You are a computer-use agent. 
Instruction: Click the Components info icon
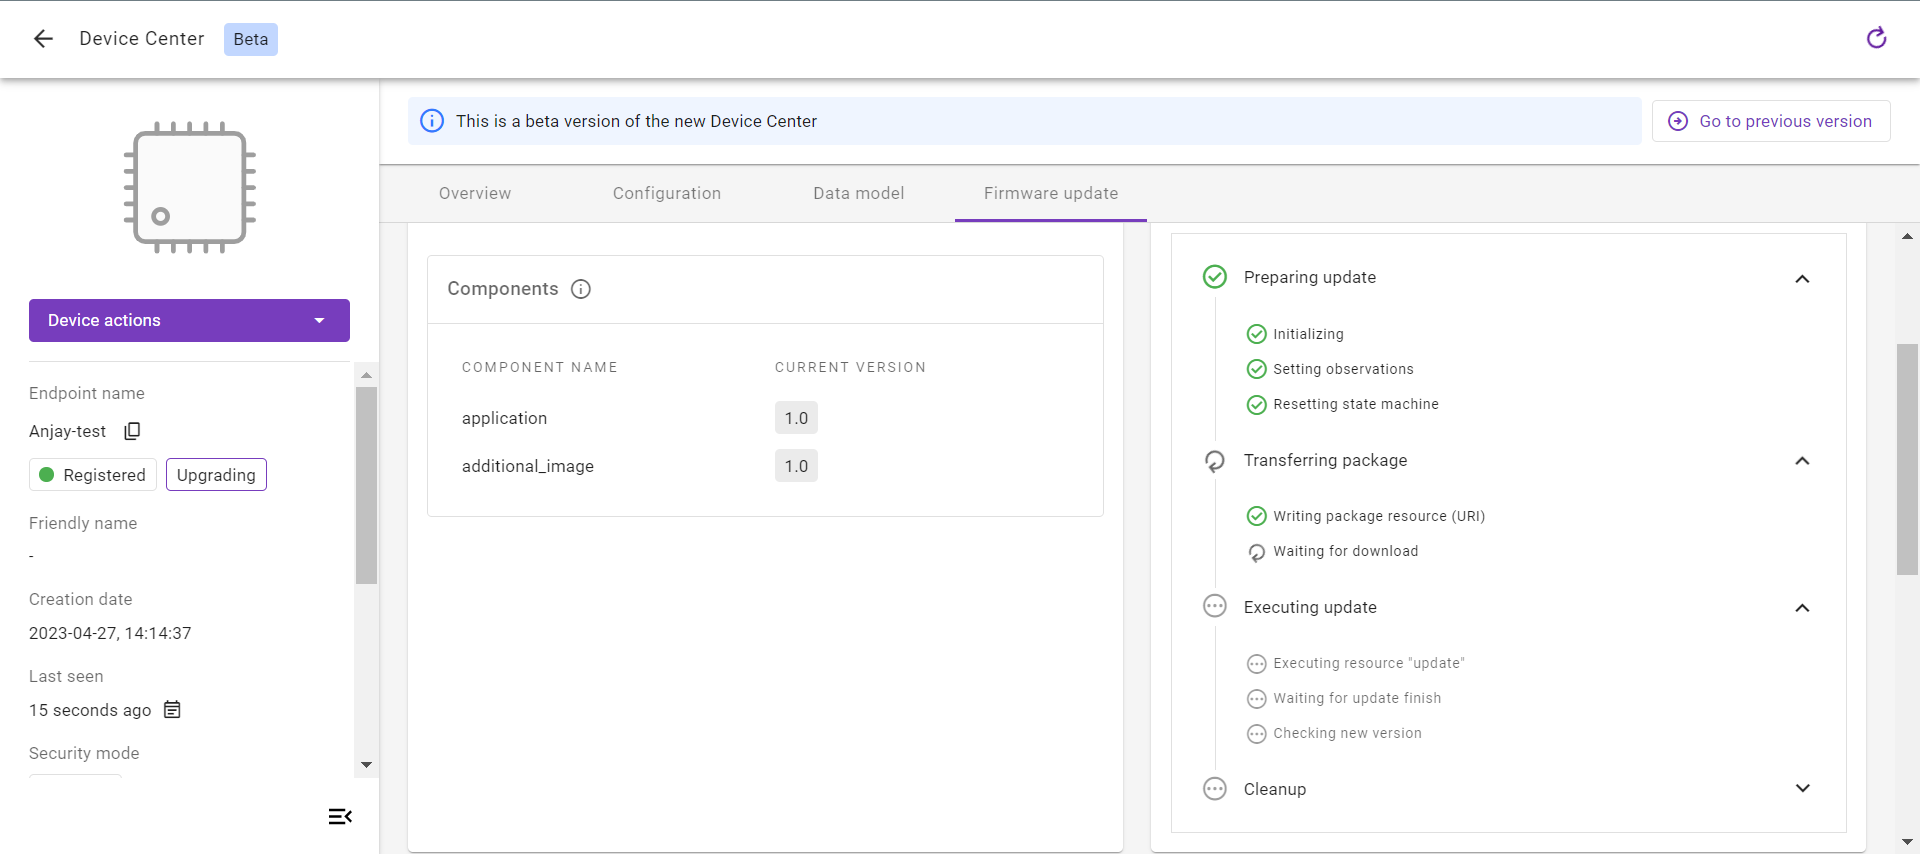point(581,289)
